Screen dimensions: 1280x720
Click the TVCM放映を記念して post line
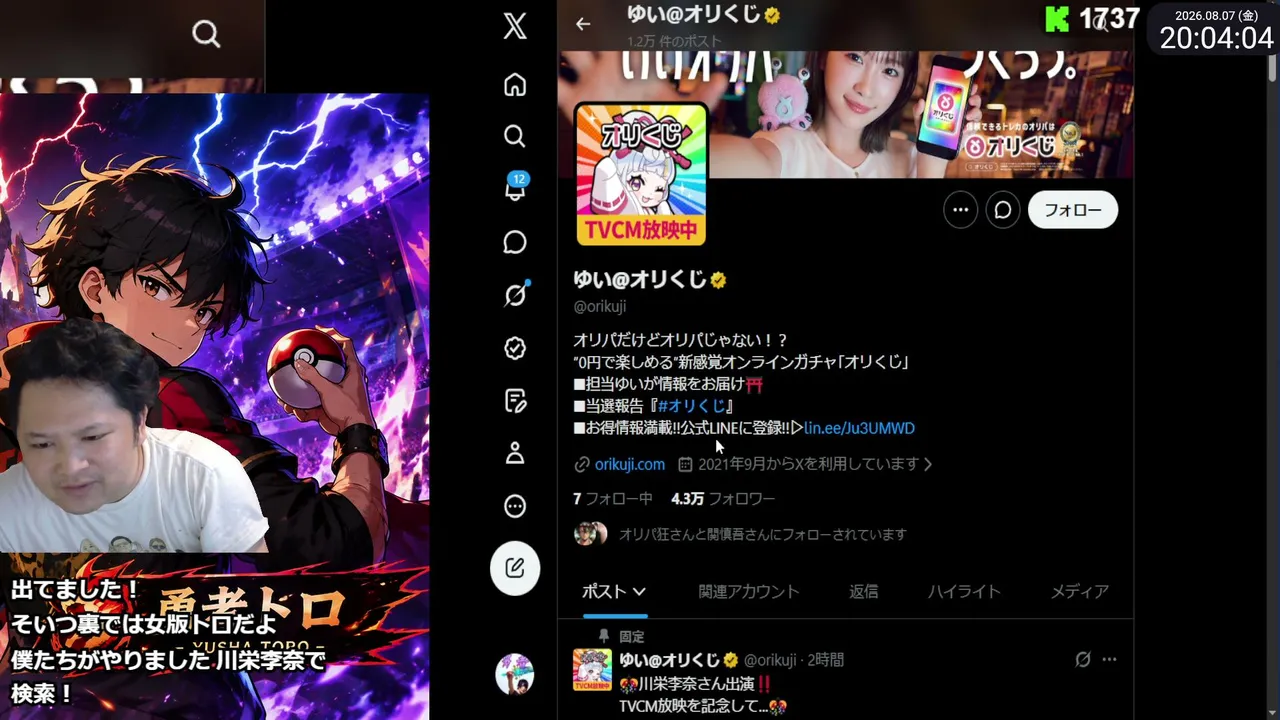point(703,707)
